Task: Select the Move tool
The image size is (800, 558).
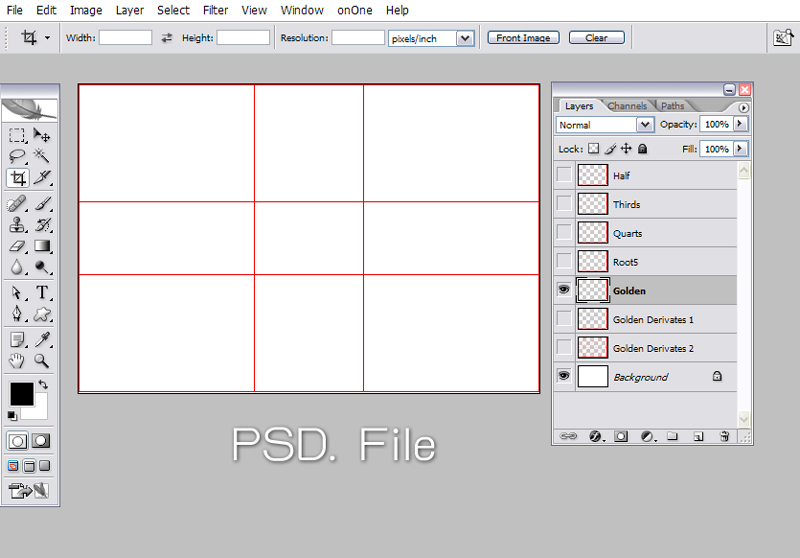Action: [42, 135]
